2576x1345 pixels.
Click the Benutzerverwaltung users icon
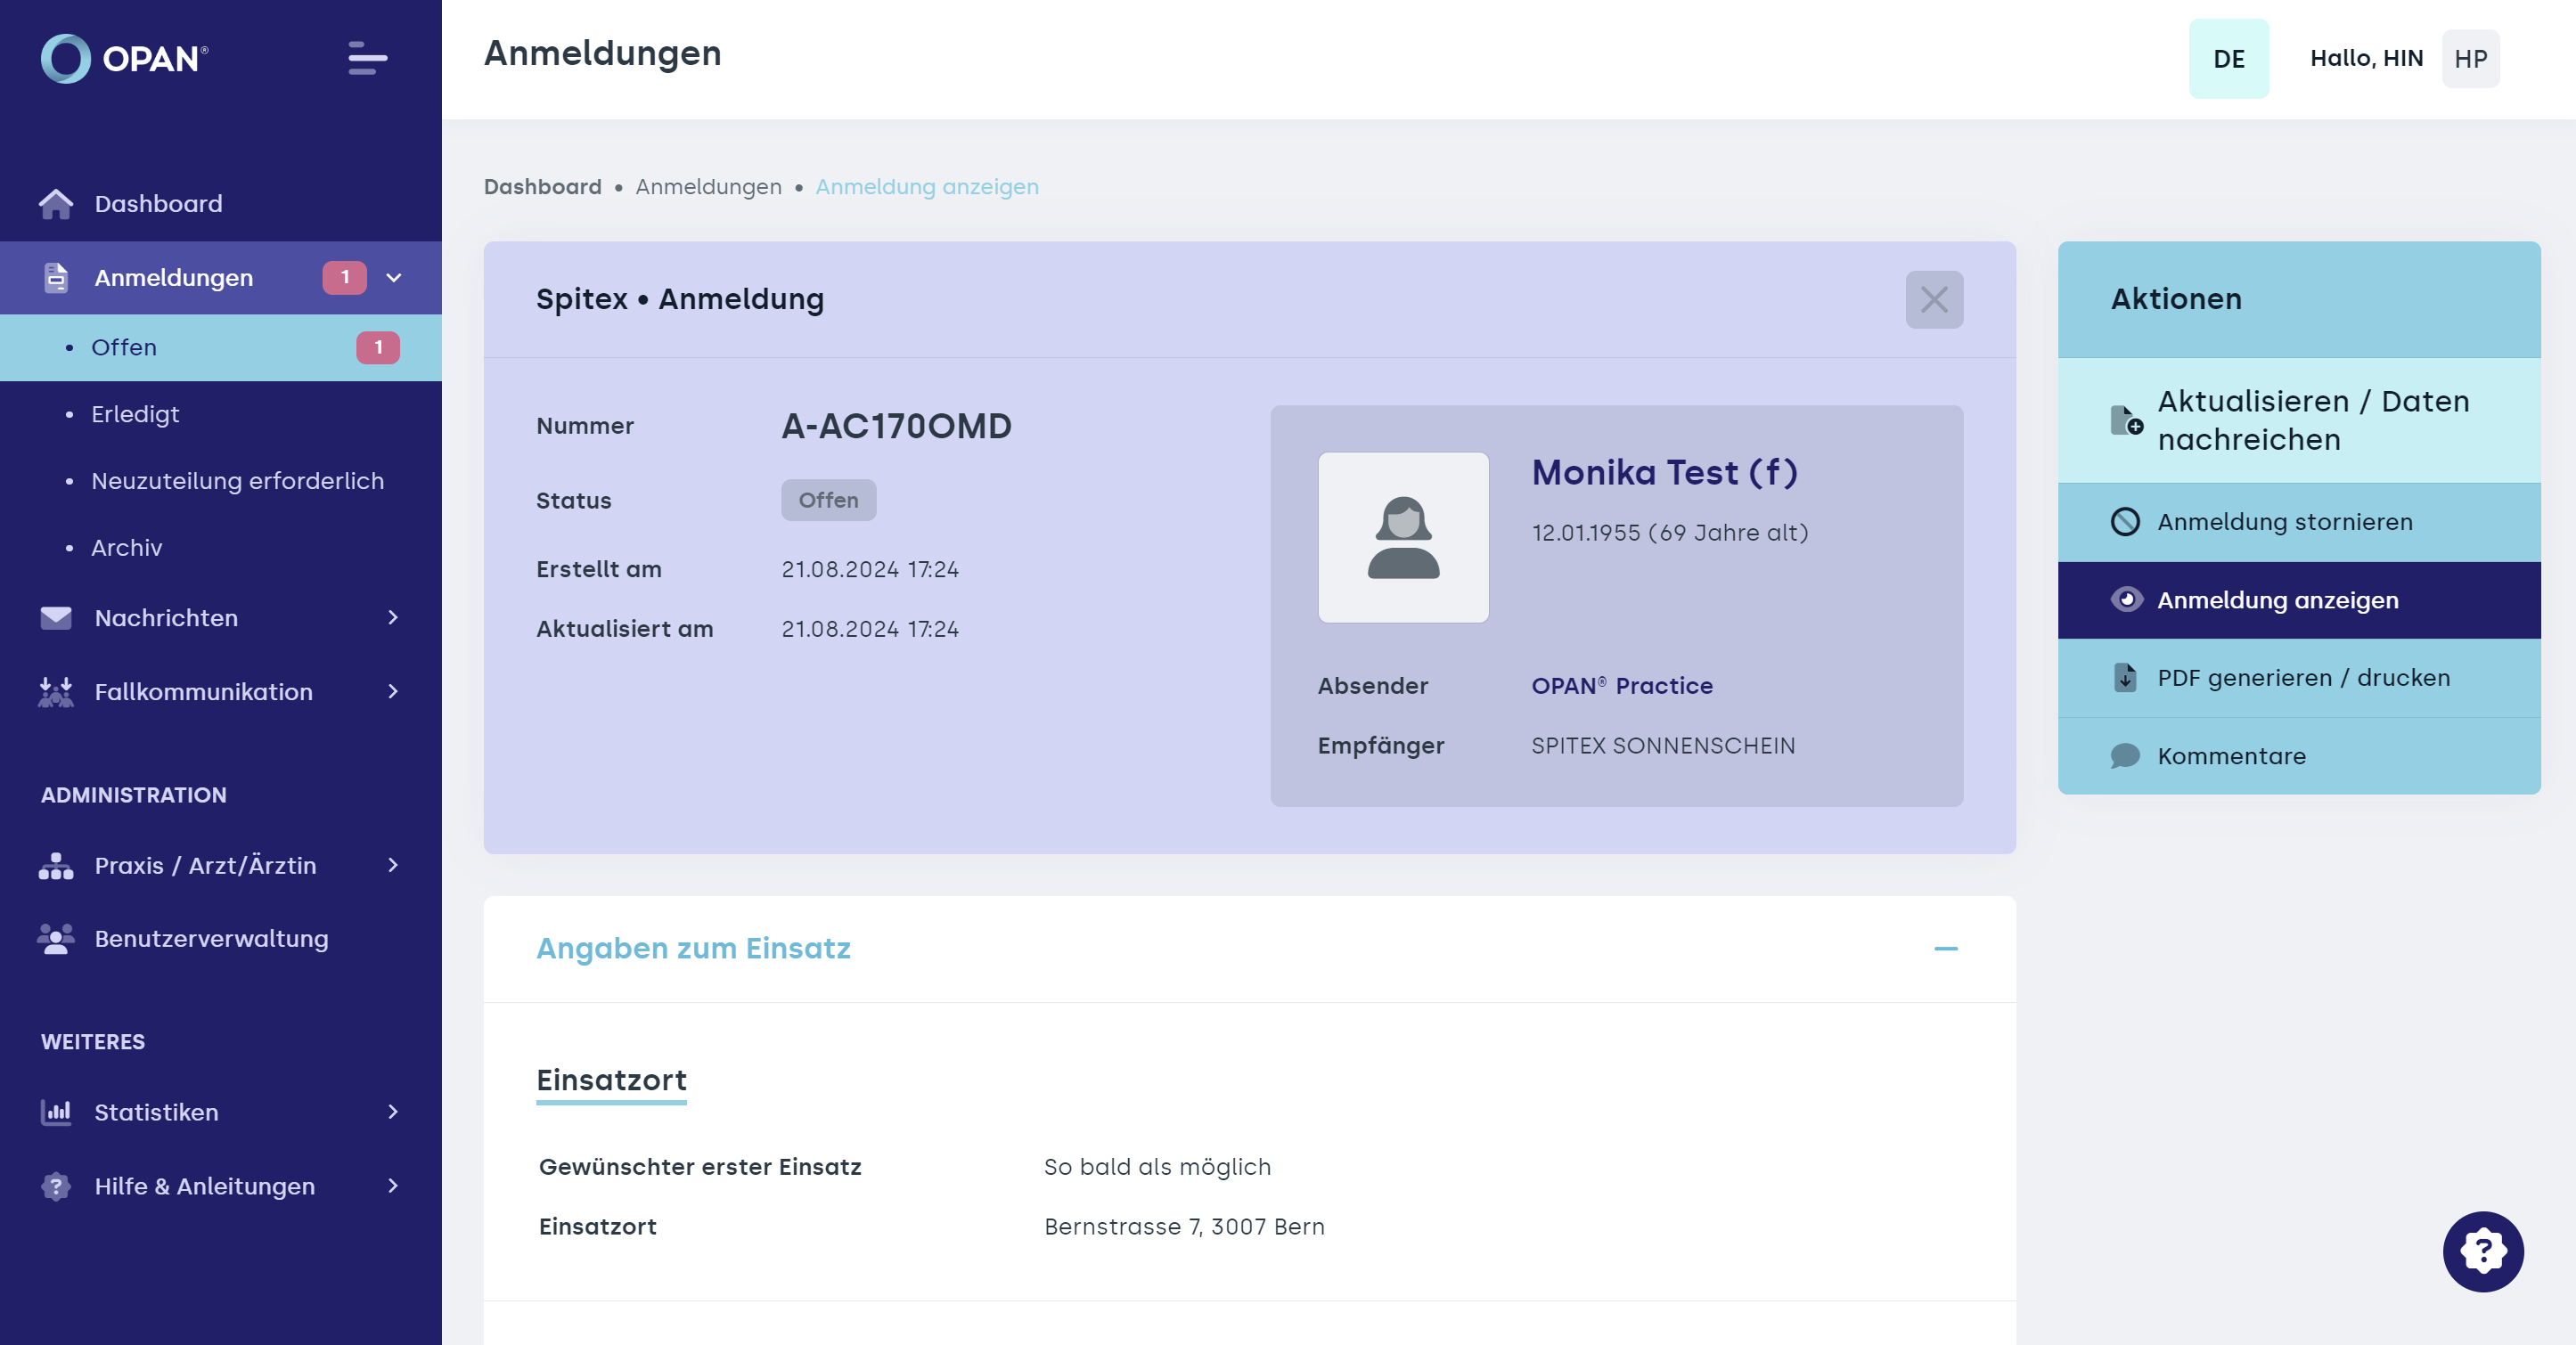[56, 939]
